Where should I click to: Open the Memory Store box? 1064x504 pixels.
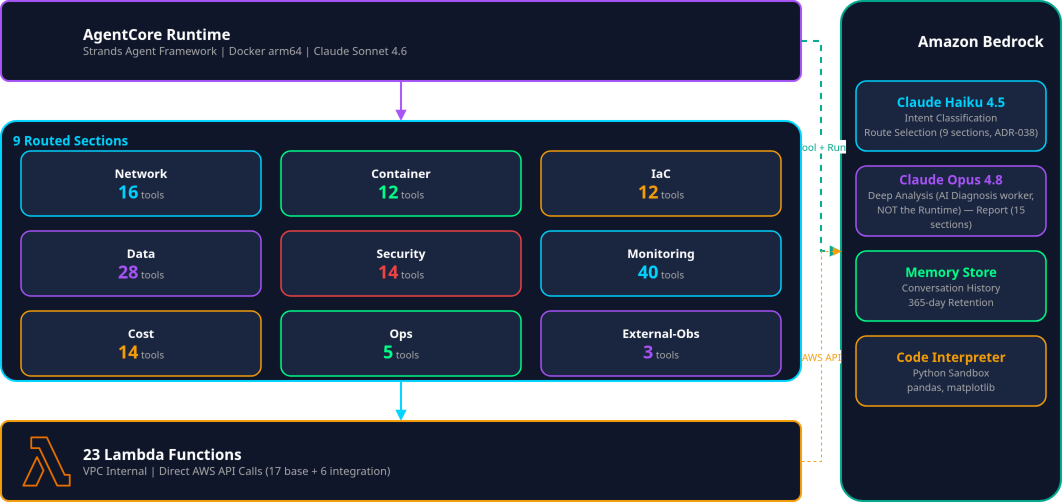point(951,286)
